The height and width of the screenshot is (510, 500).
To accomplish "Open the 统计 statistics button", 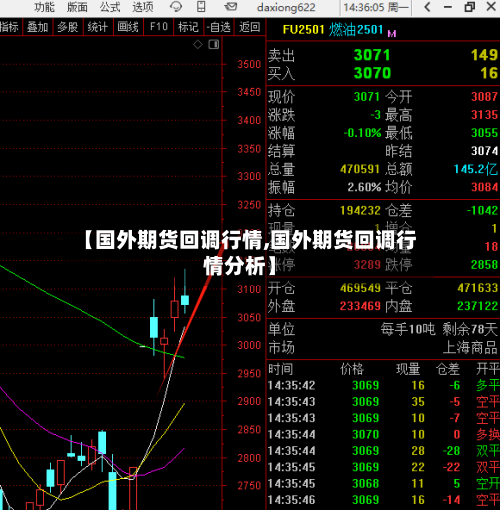I will [98, 27].
